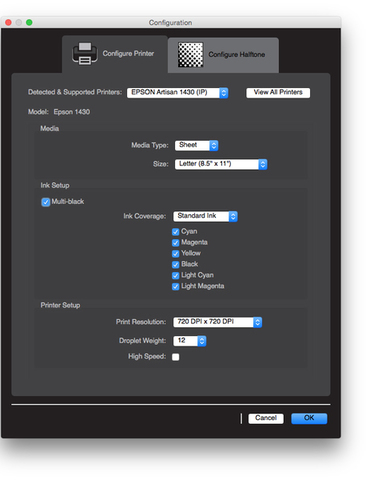
Task: Toggle the Light Magenta checkbox
Action: 176,287
